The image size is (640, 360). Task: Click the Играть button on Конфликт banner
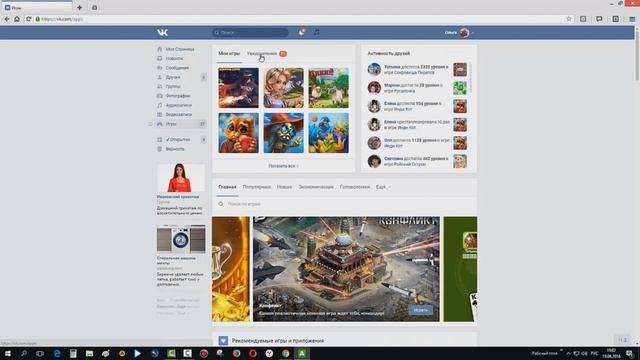click(421, 310)
